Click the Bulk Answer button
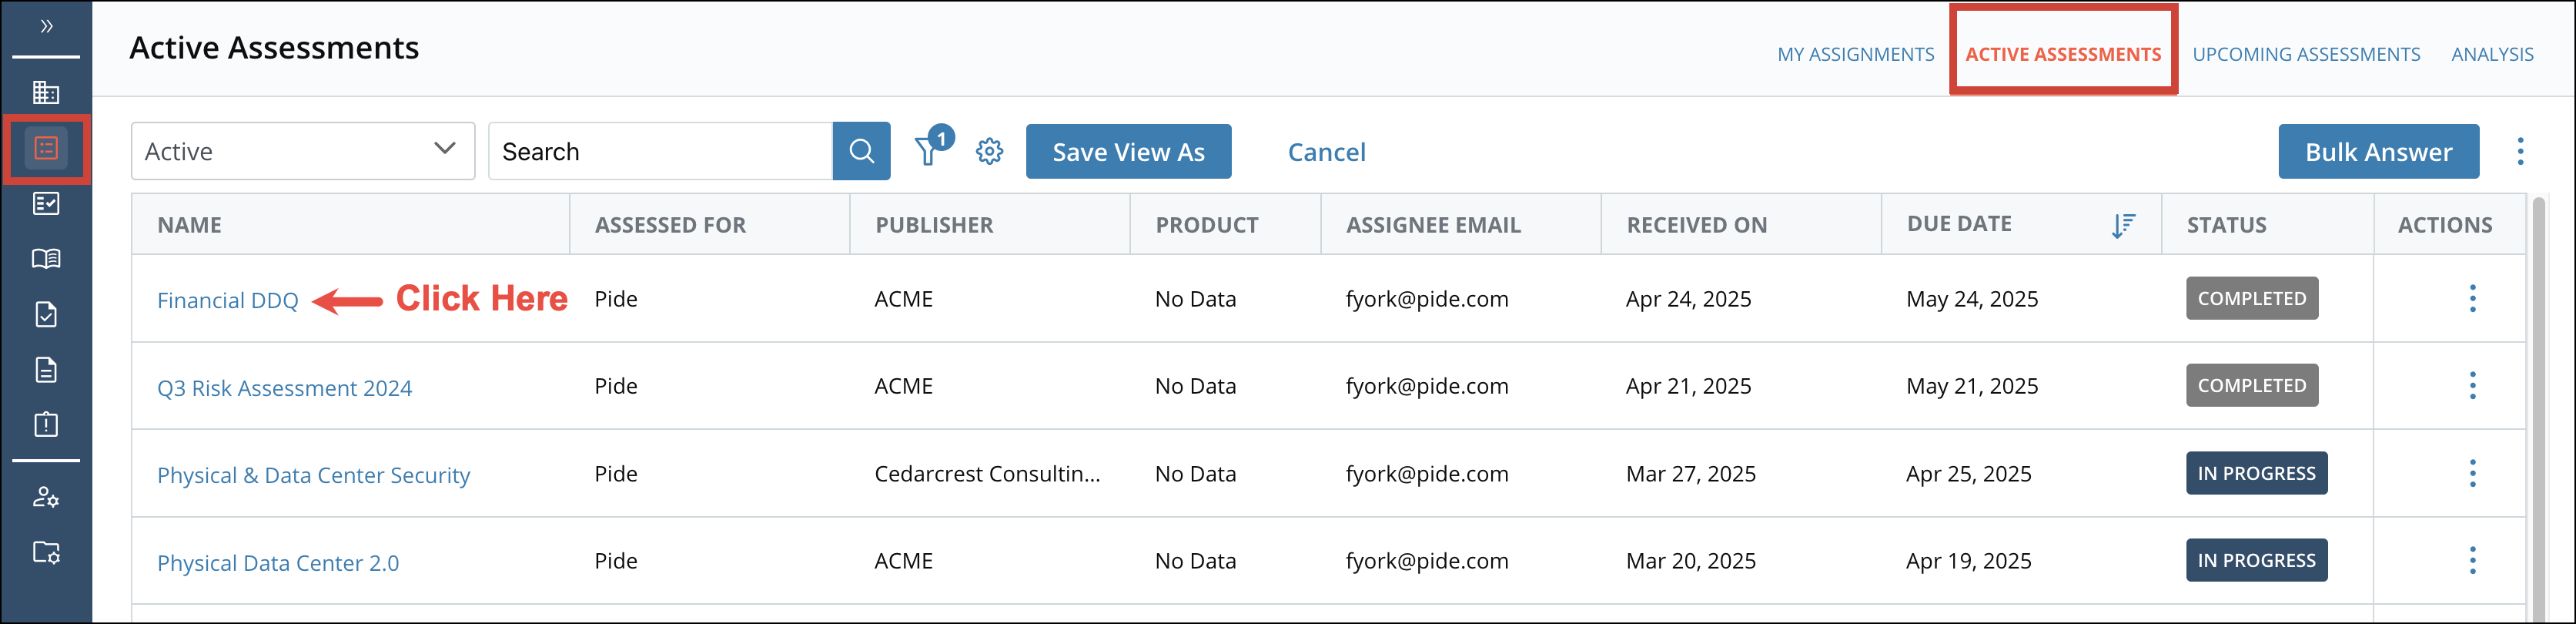Image resolution: width=2576 pixels, height=624 pixels. point(2378,151)
